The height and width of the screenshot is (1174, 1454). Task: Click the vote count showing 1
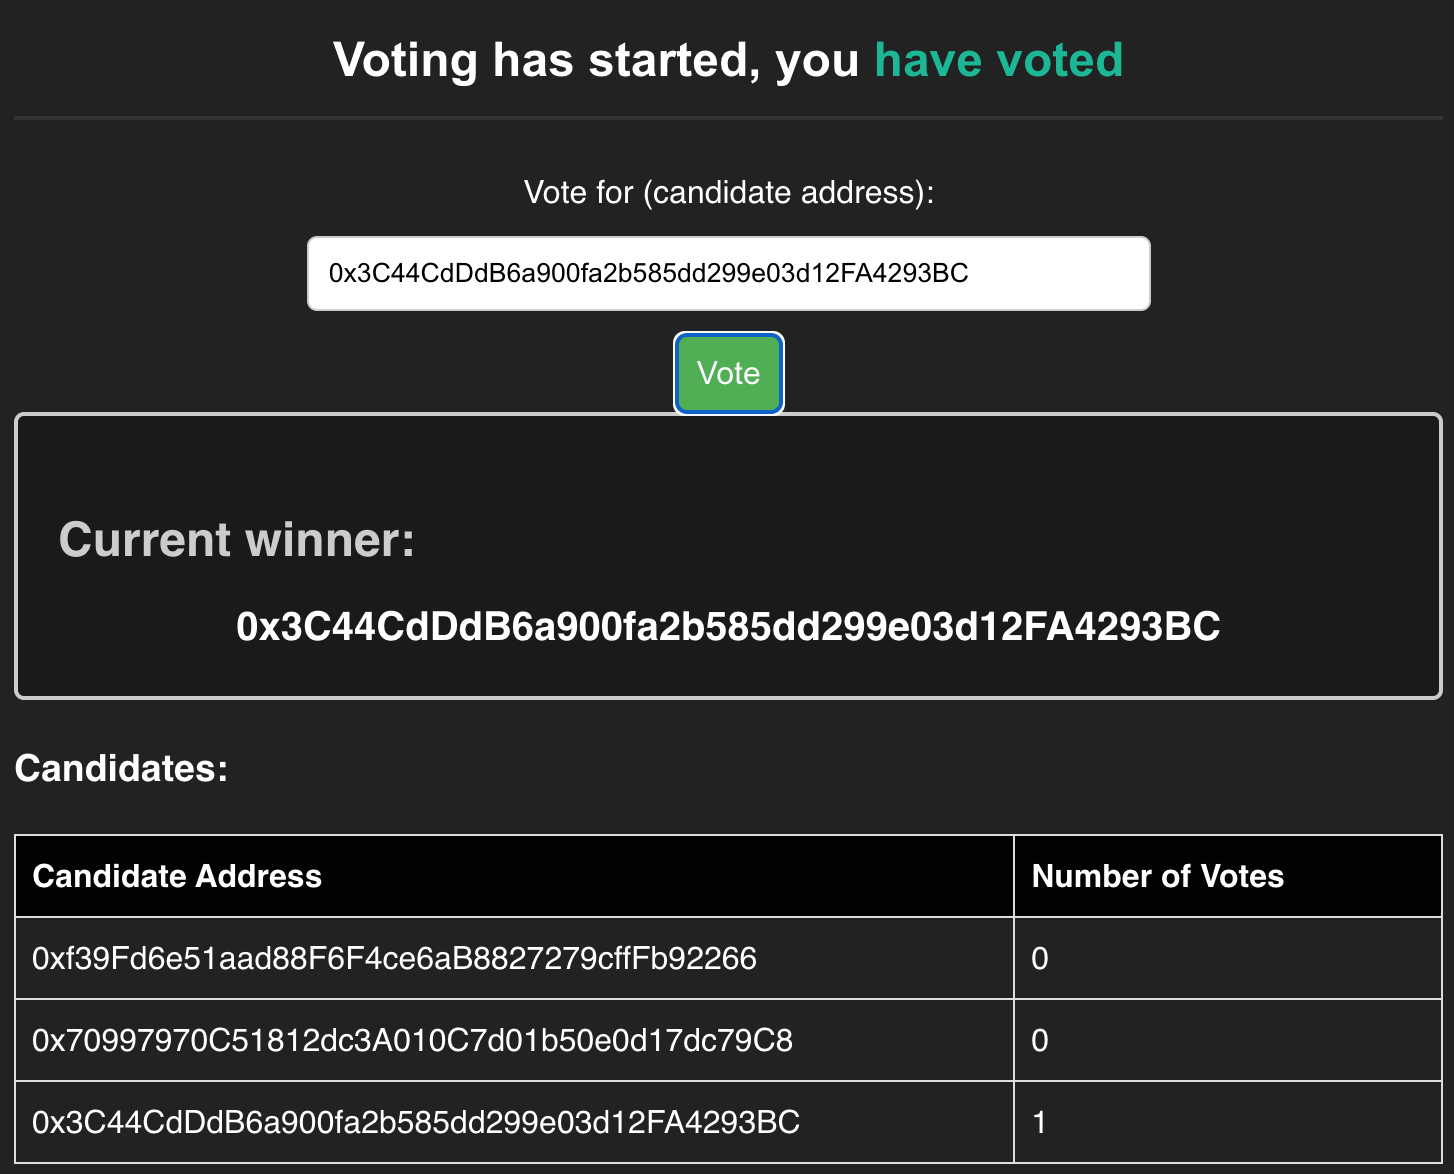tap(1039, 1122)
